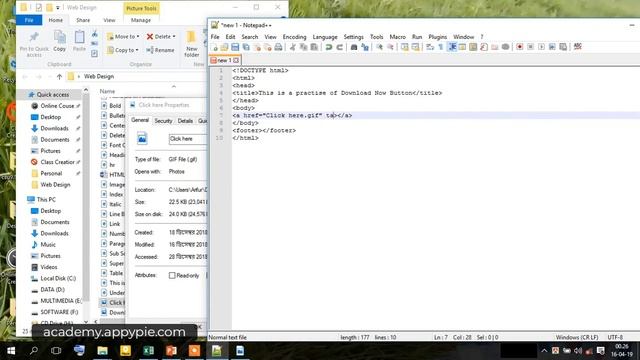Open Find with the binoculars icon
Screen dimensions: 640x360
(354, 47)
